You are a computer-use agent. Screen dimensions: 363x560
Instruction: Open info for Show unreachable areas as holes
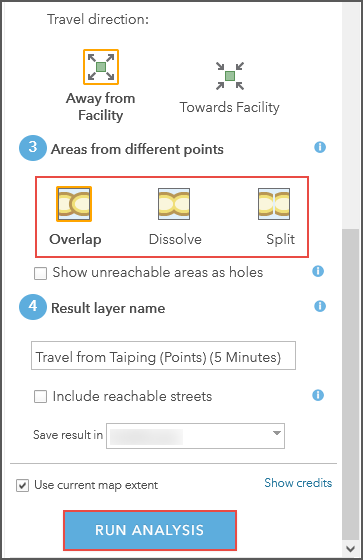[x=318, y=271]
